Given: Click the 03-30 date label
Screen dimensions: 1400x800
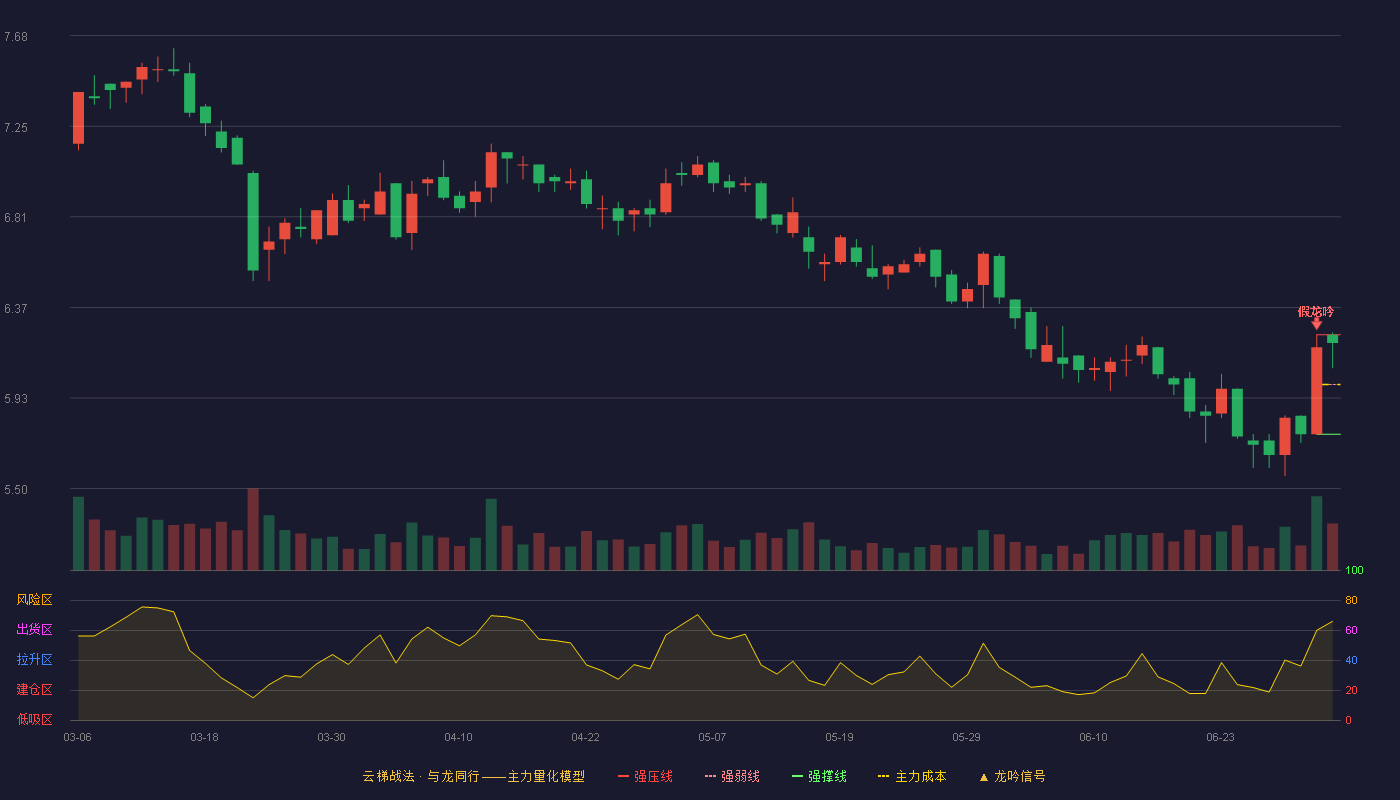Looking at the screenshot, I should point(331,737).
